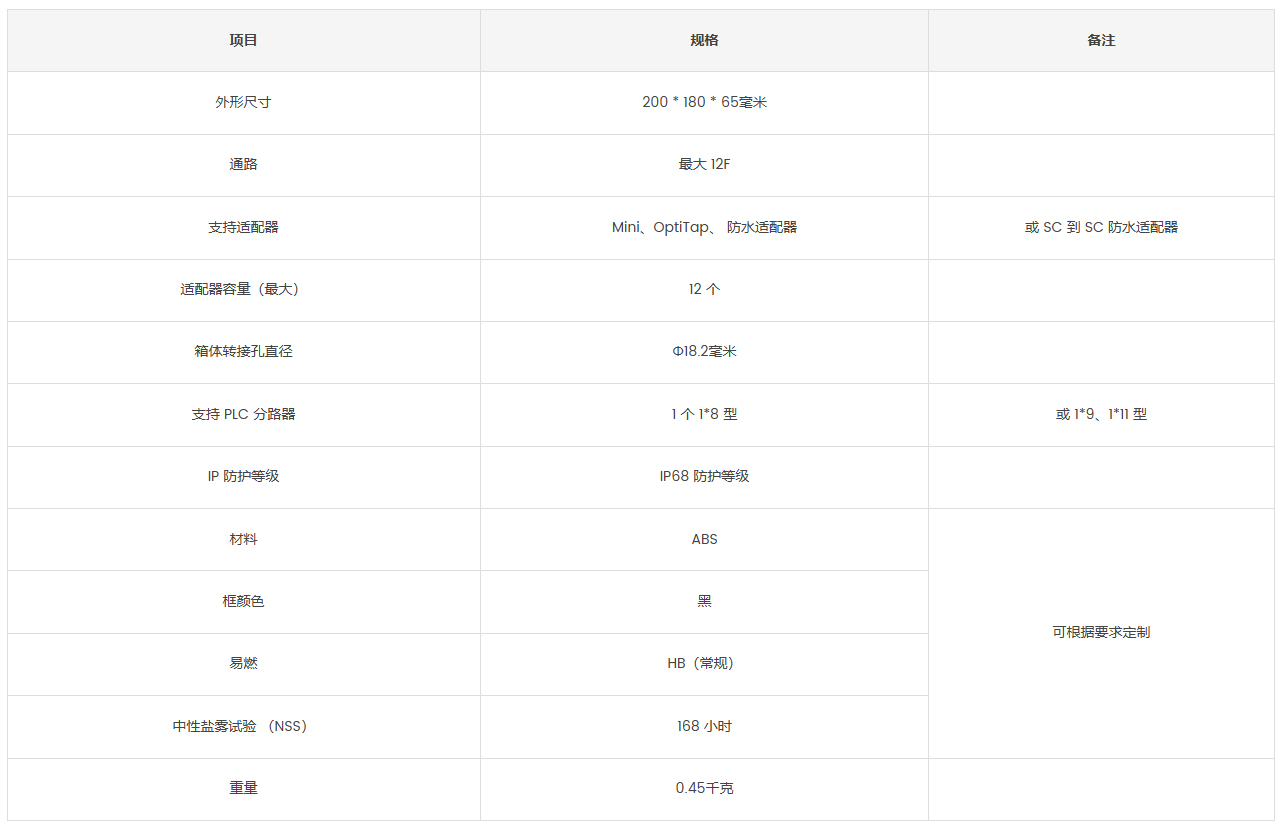Click the 适配器容量（最大）label

pos(243,290)
